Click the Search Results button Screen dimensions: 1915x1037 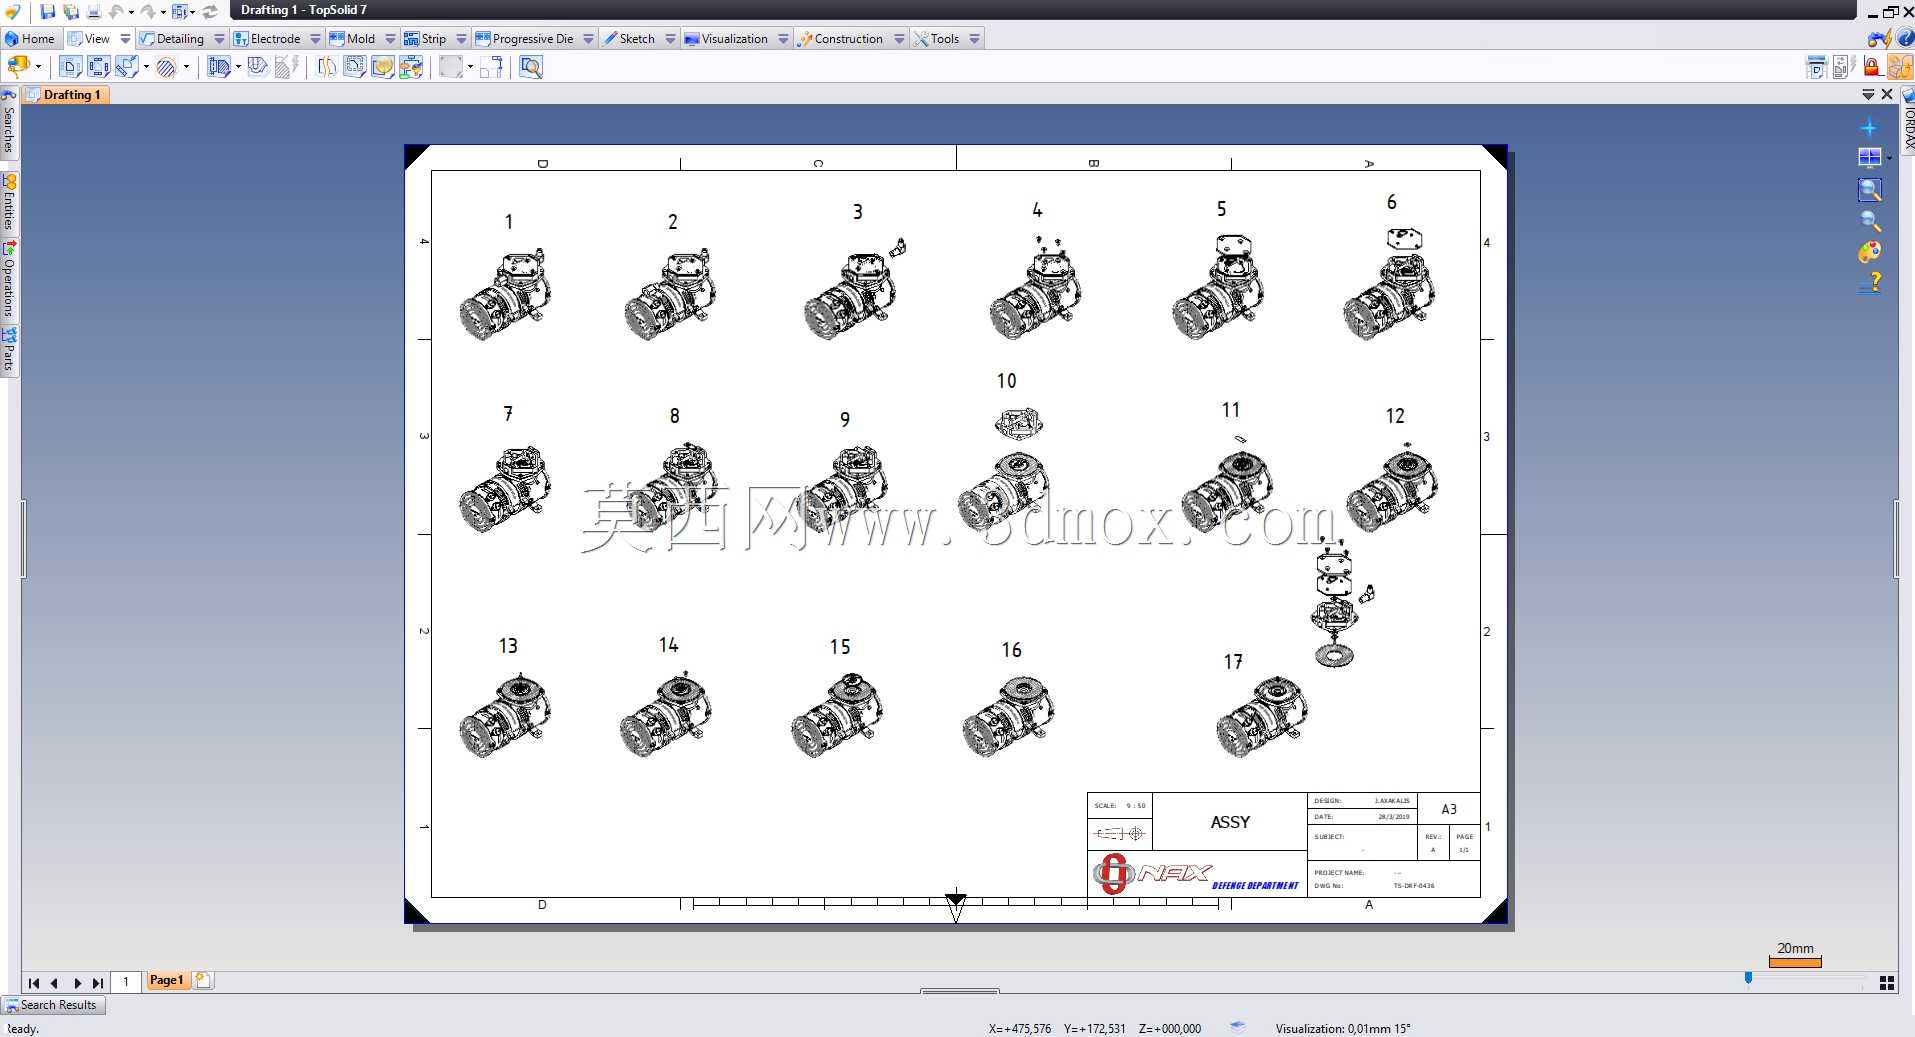click(x=52, y=1005)
